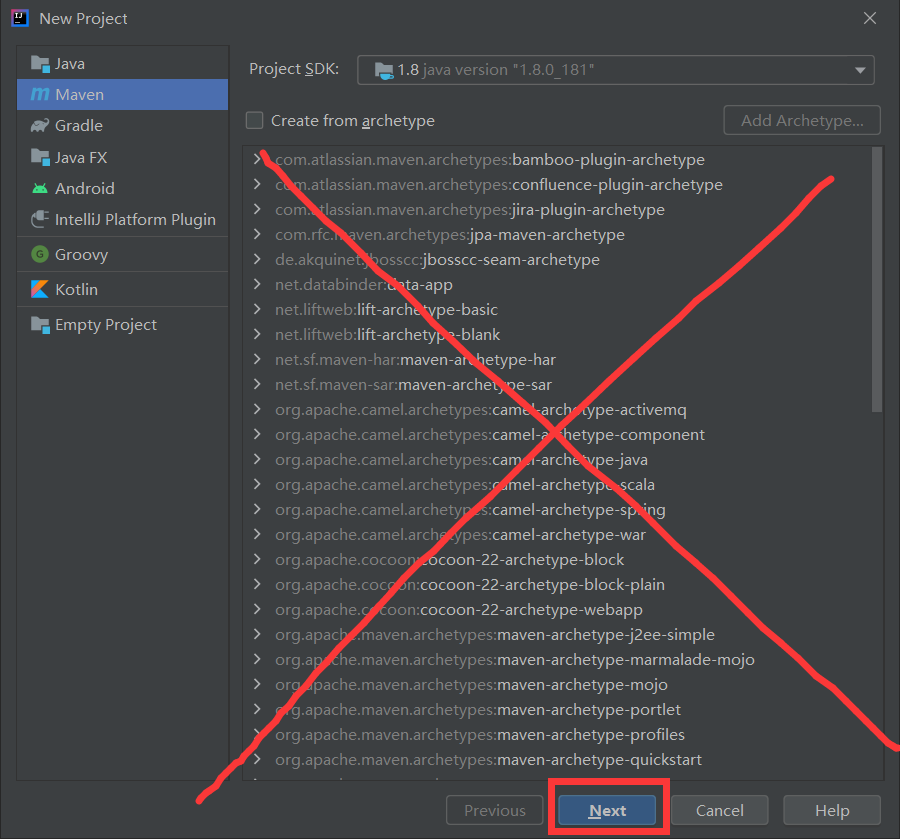Image resolution: width=900 pixels, height=839 pixels.
Task: Choose Java FX project type
Action: click(122, 157)
